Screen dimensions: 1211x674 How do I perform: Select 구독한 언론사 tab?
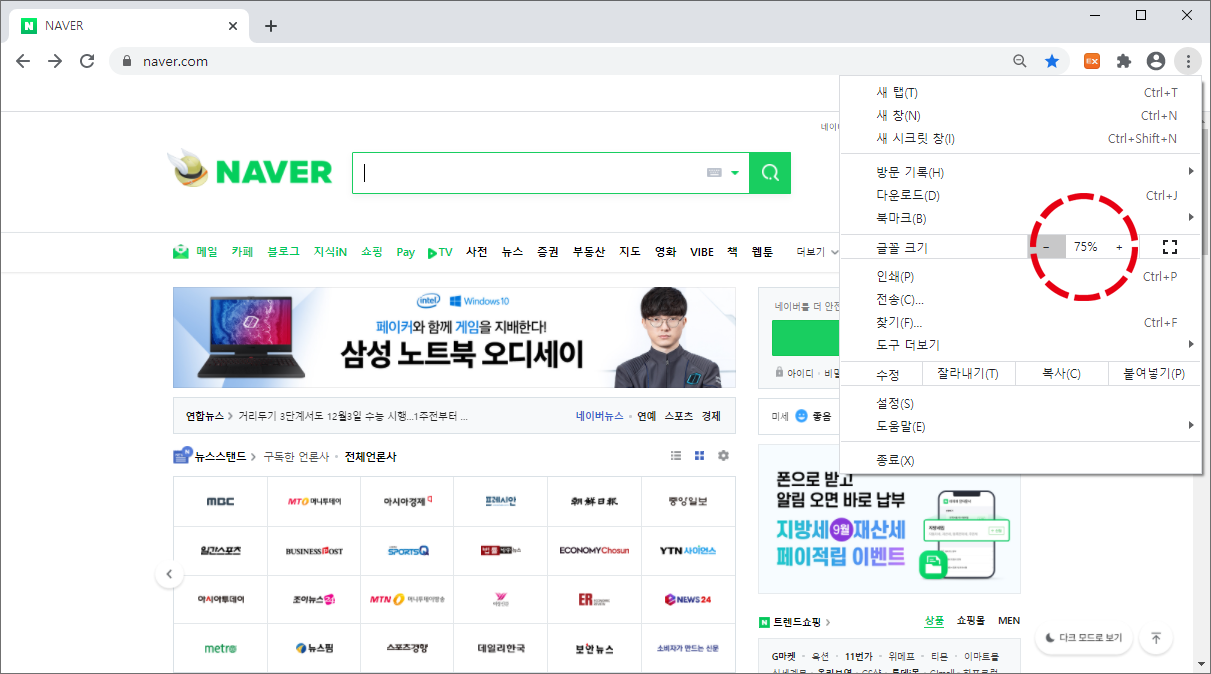[296, 456]
